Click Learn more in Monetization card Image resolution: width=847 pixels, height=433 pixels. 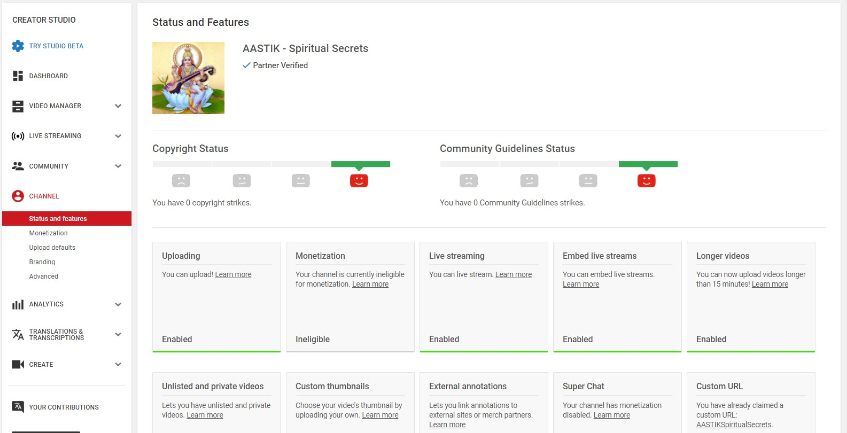[x=371, y=285]
